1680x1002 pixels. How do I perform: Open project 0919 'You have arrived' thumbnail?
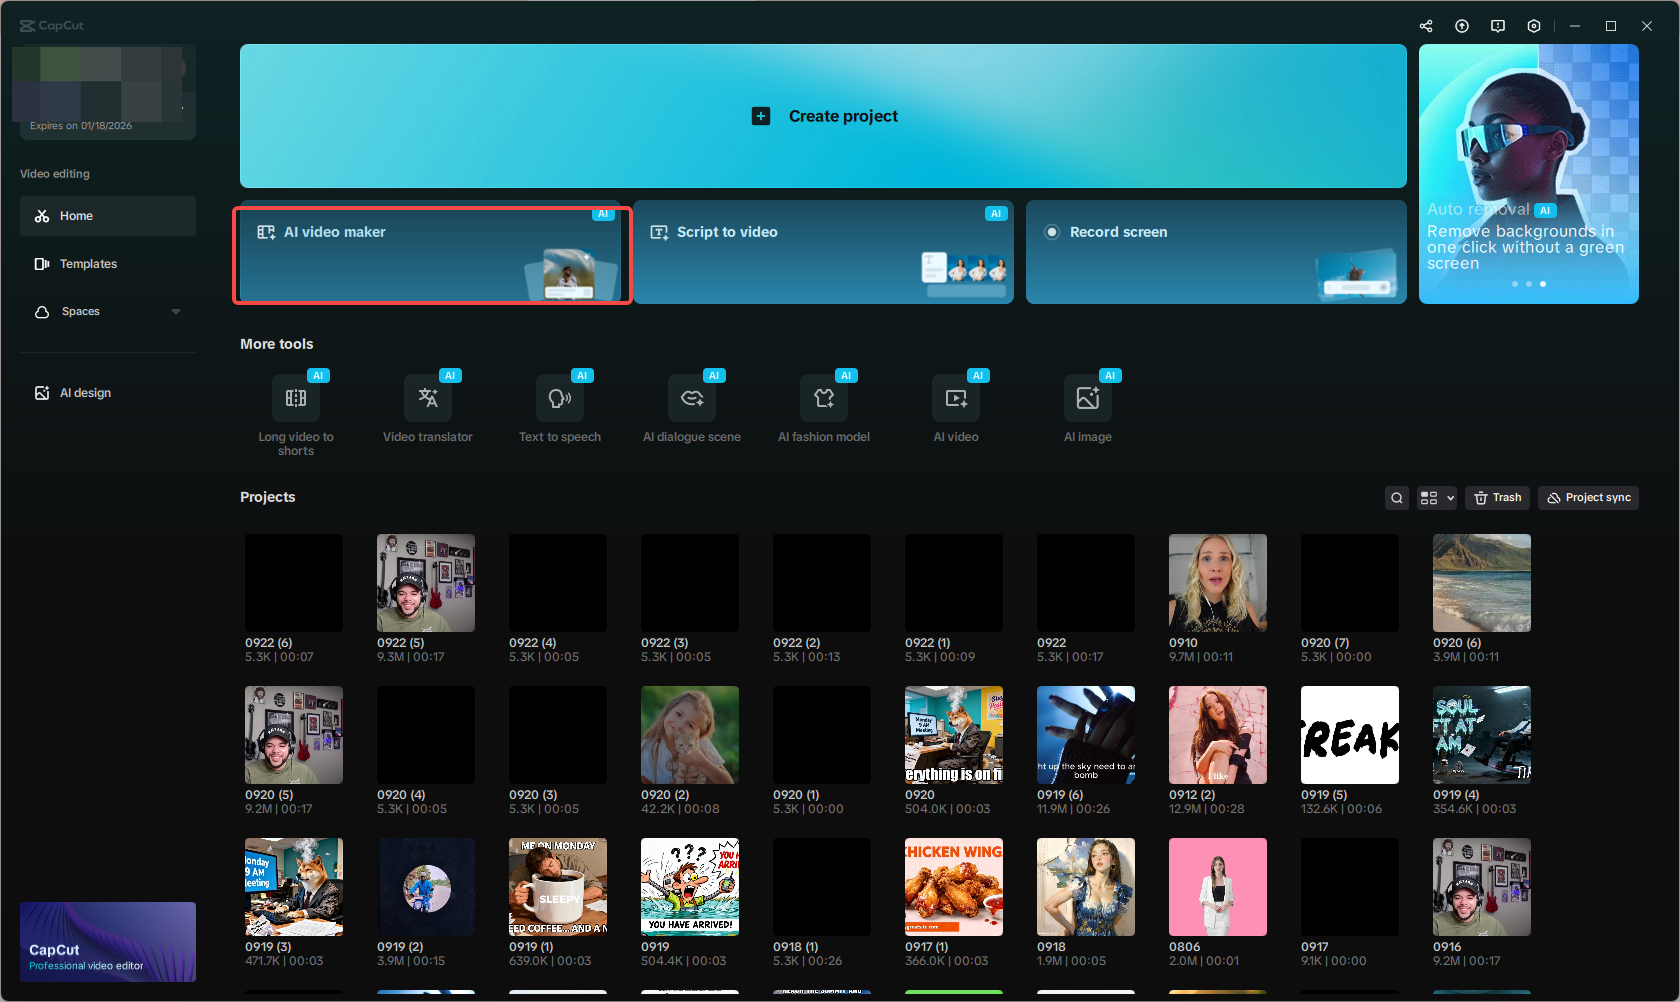click(x=690, y=887)
